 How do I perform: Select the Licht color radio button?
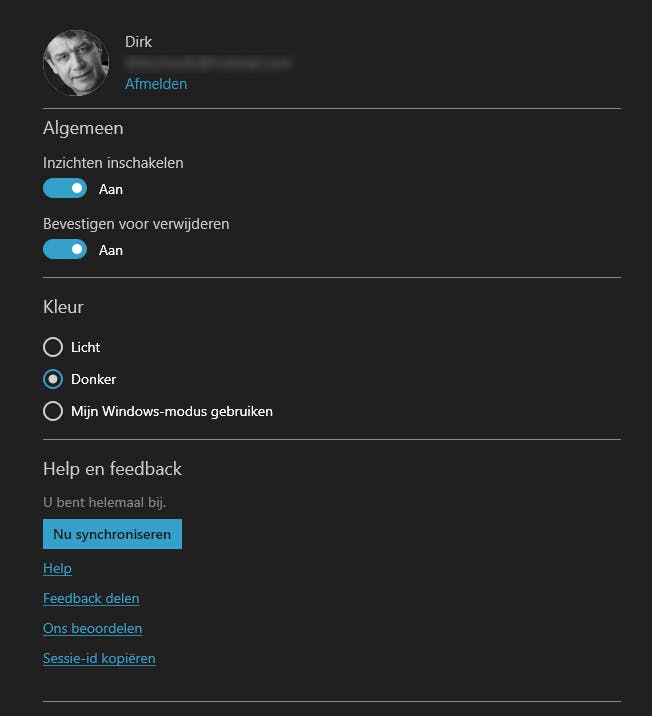click(53, 347)
